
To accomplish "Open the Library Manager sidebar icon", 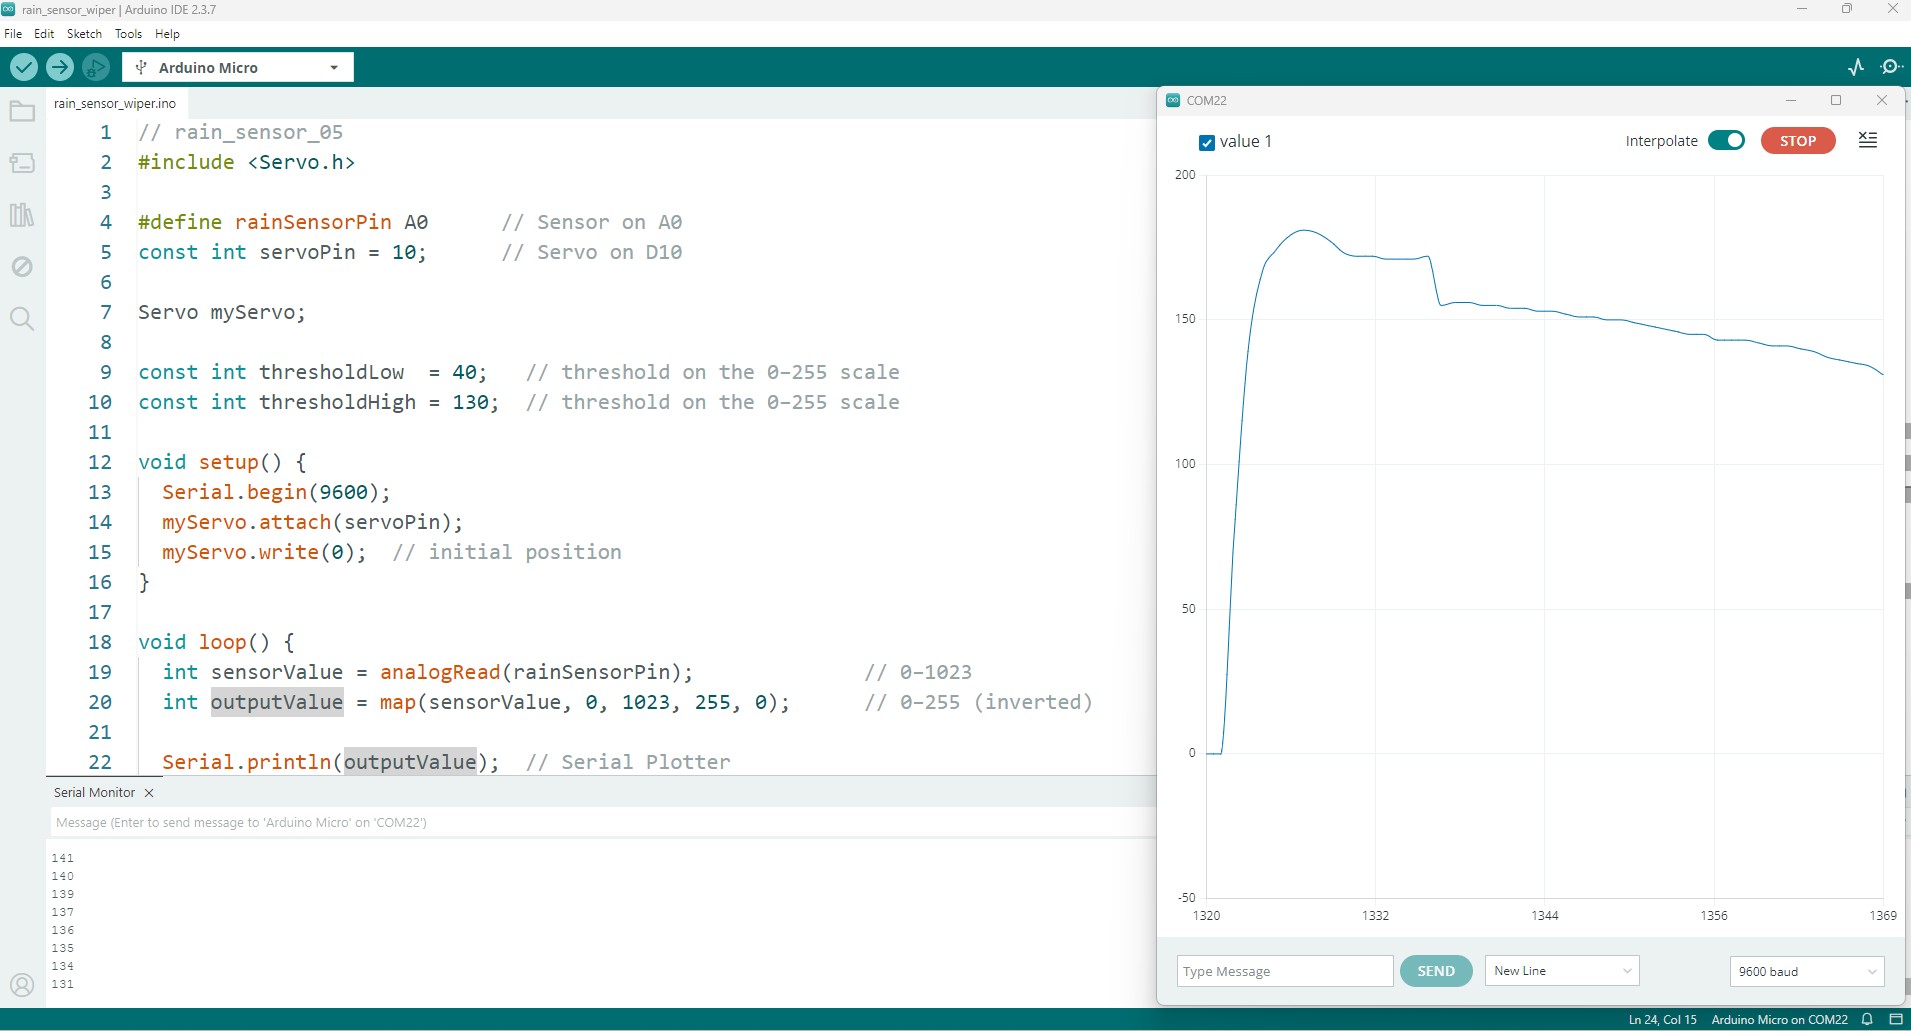I will pos(22,215).
